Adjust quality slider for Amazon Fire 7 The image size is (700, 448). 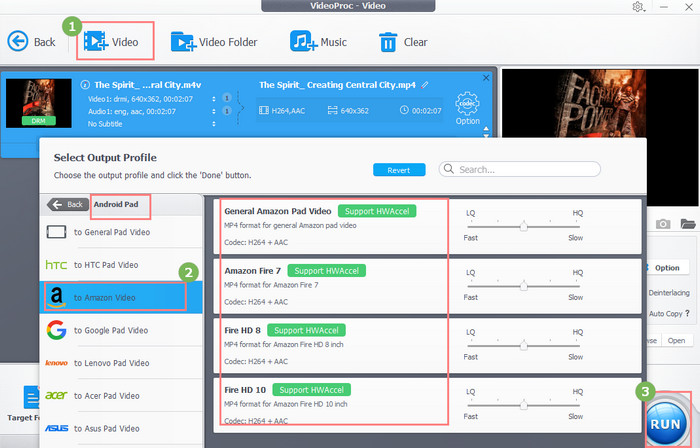[x=524, y=286]
